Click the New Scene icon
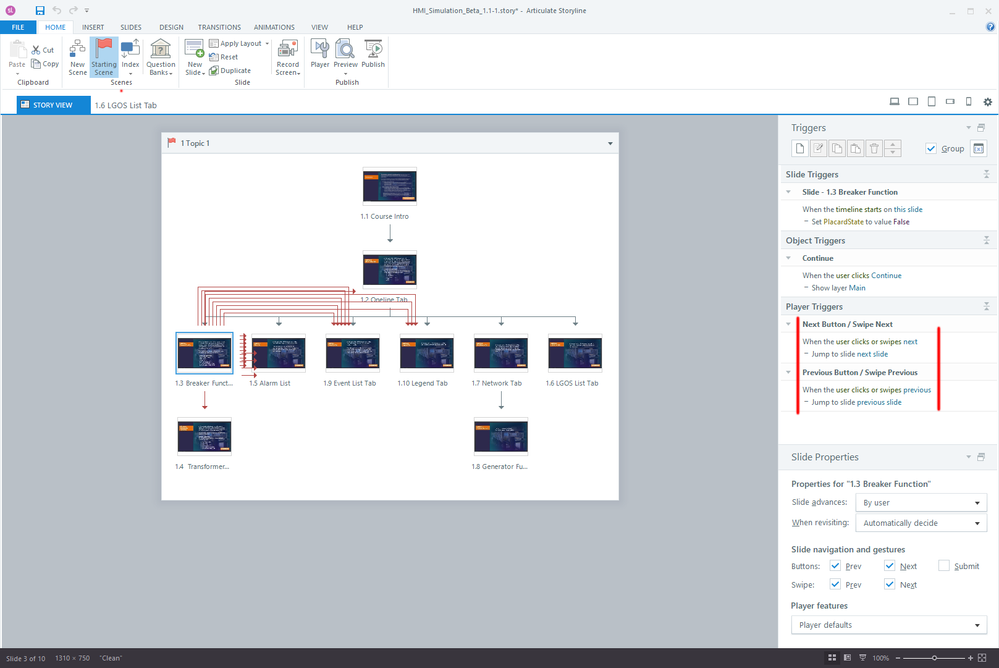 click(x=78, y=50)
